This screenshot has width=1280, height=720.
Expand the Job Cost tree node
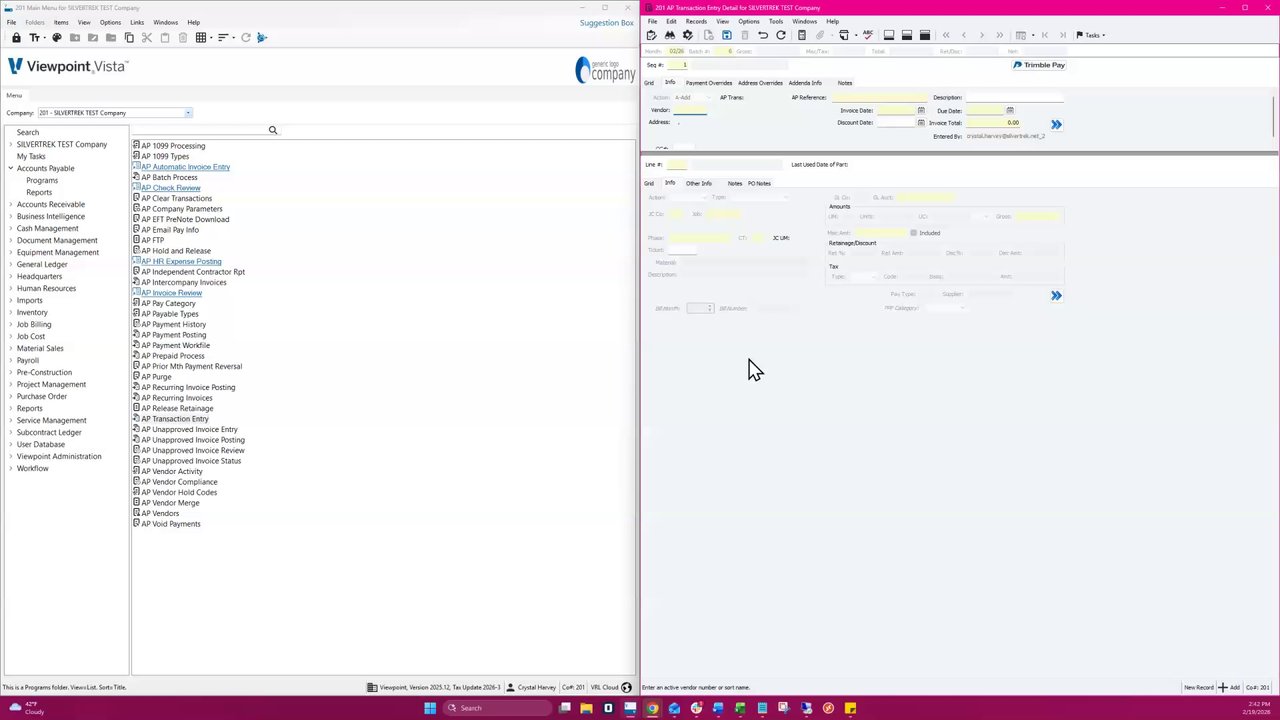pyautogui.click(x=11, y=336)
